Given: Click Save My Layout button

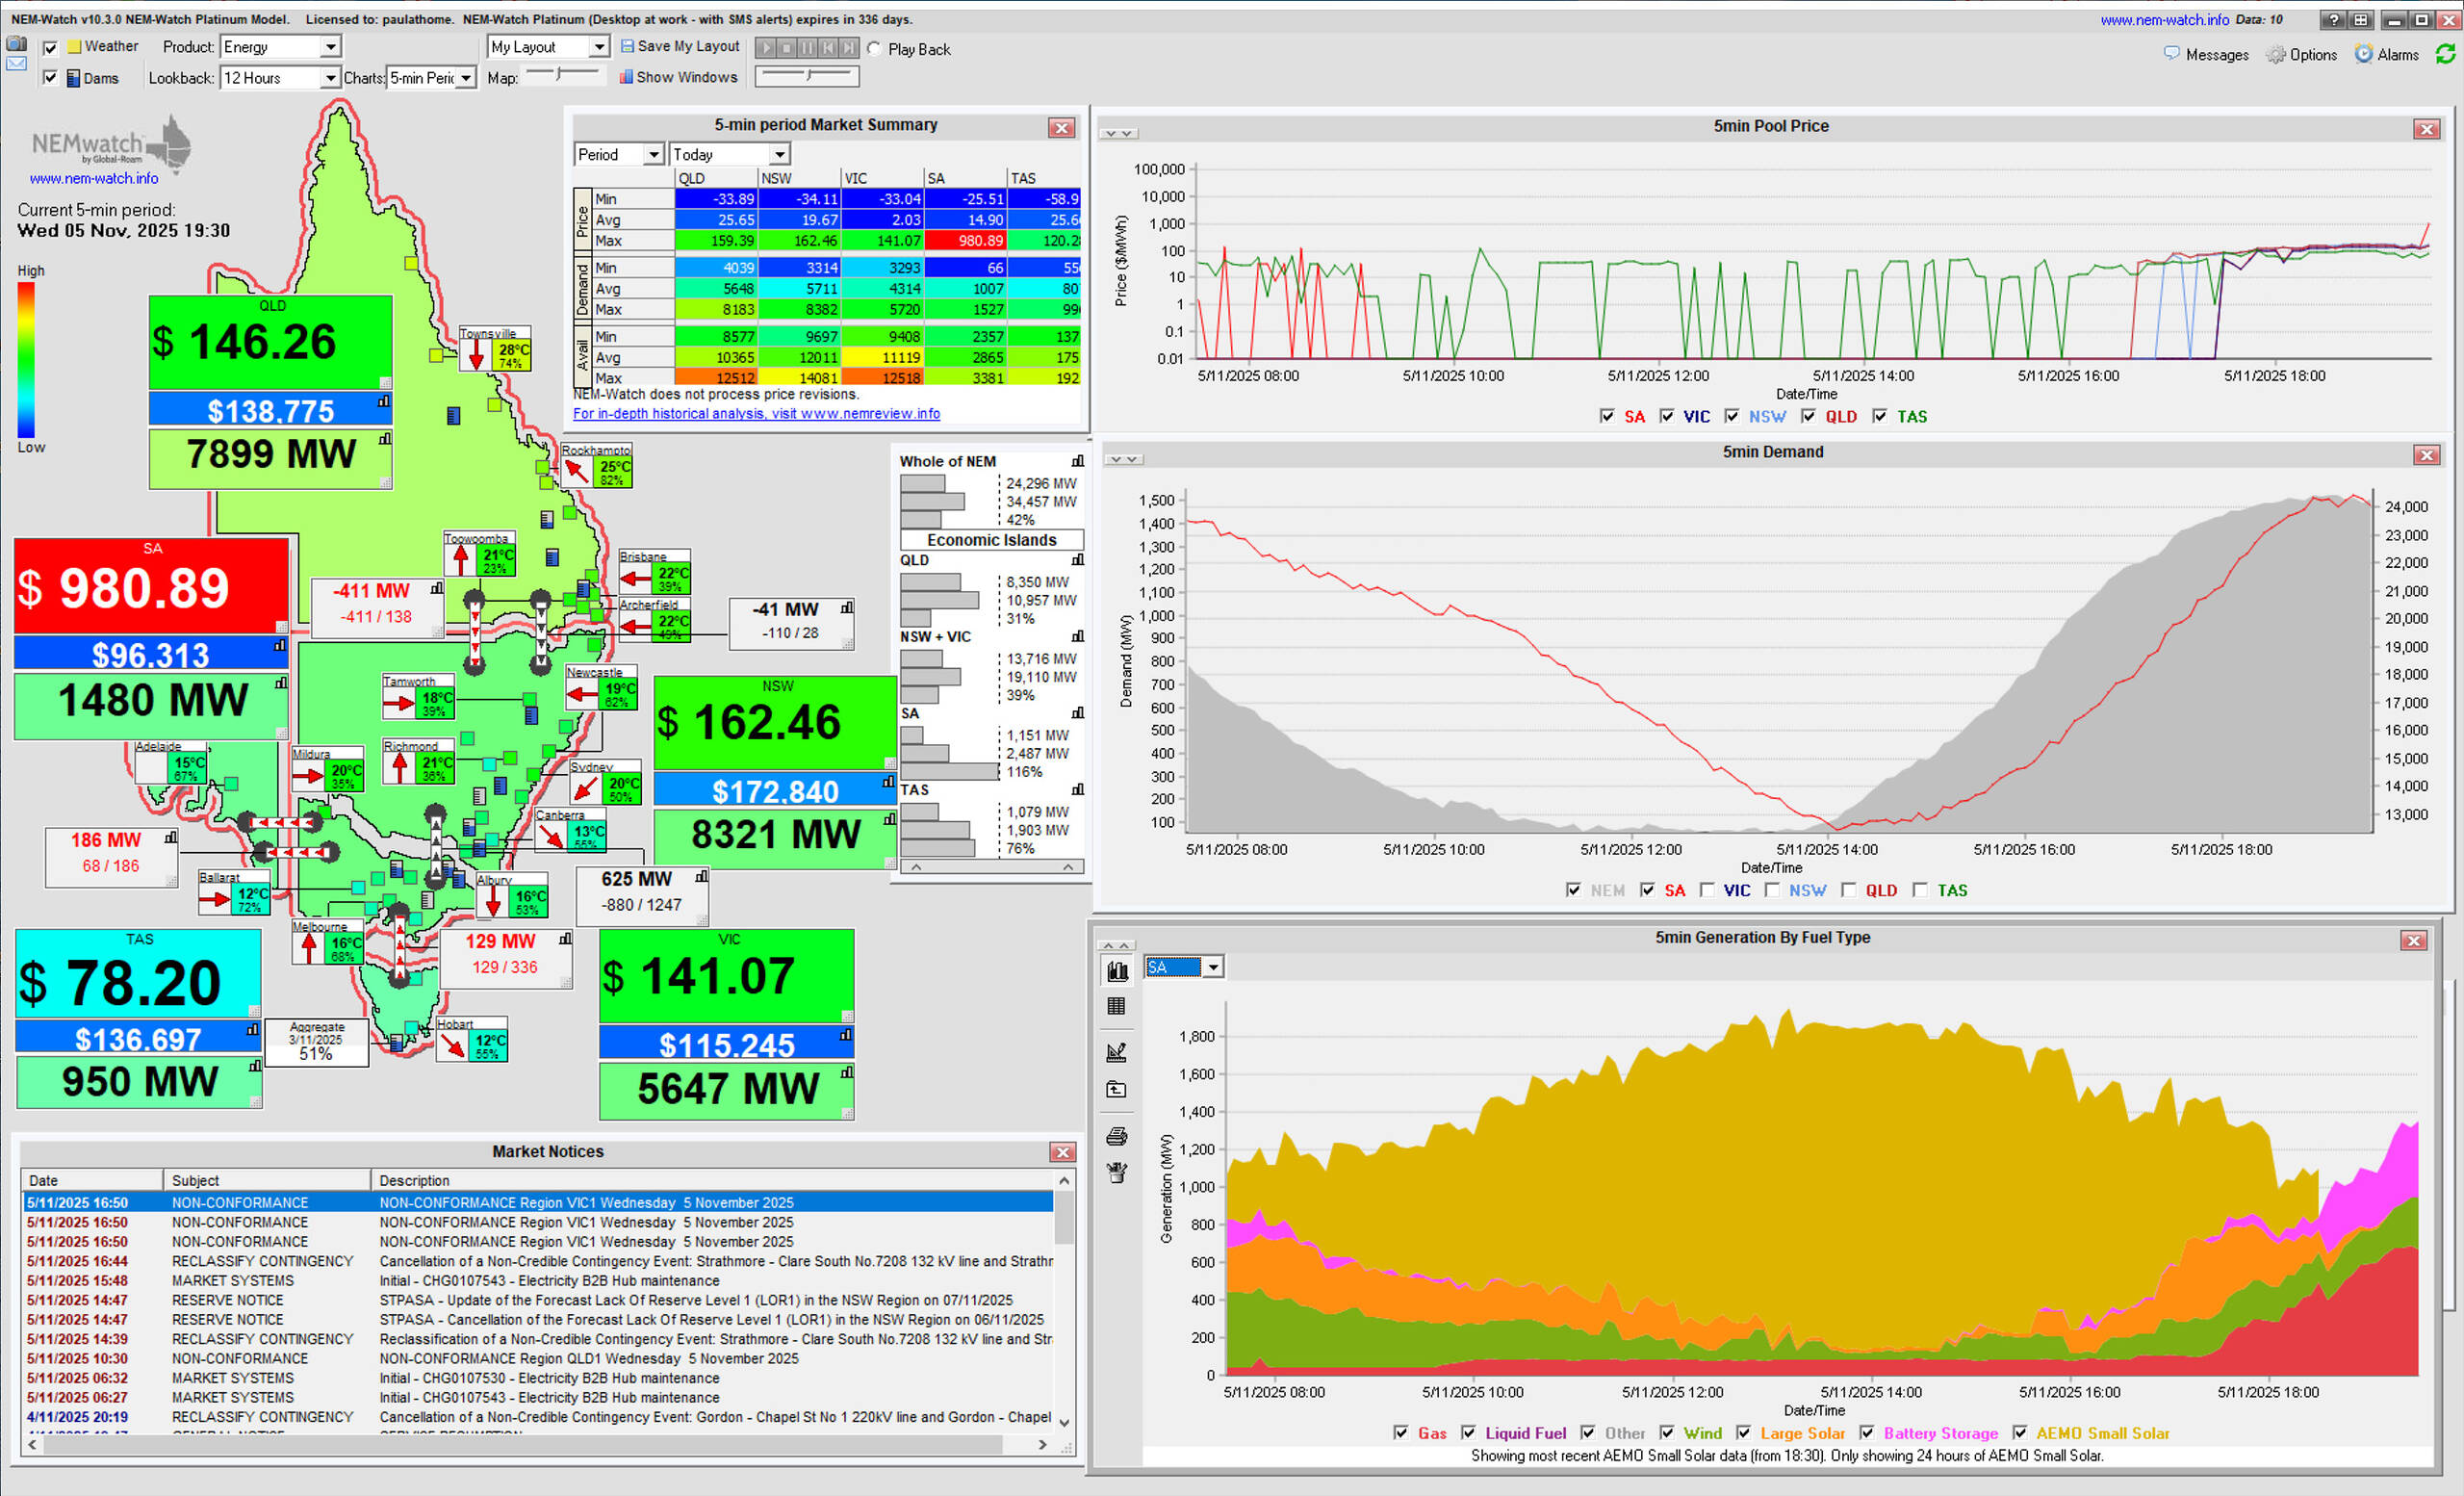Looking at the screenshot, I should click(x=680, y=46).
